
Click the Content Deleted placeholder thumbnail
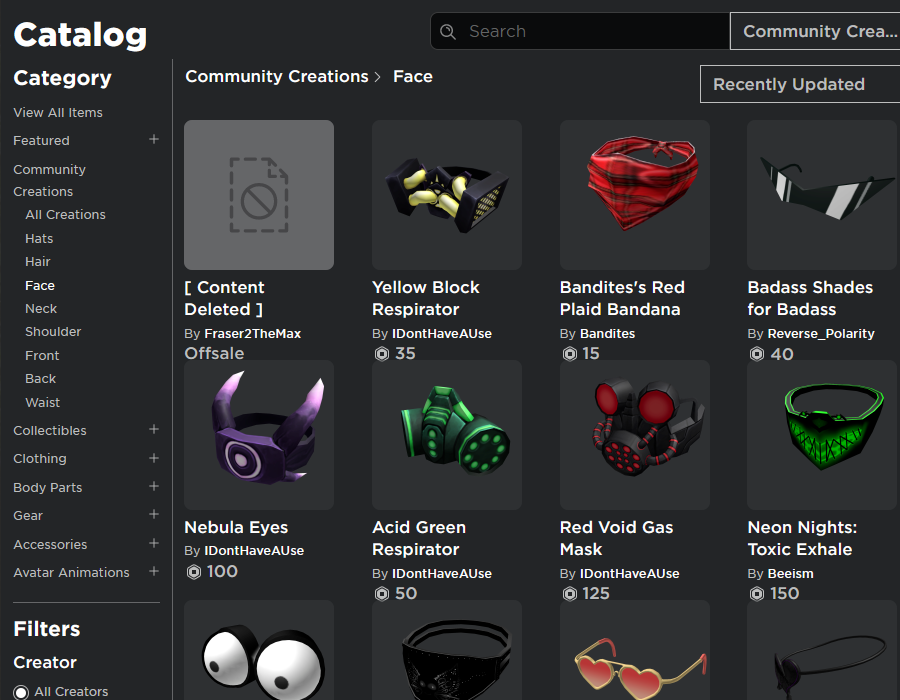259,195
